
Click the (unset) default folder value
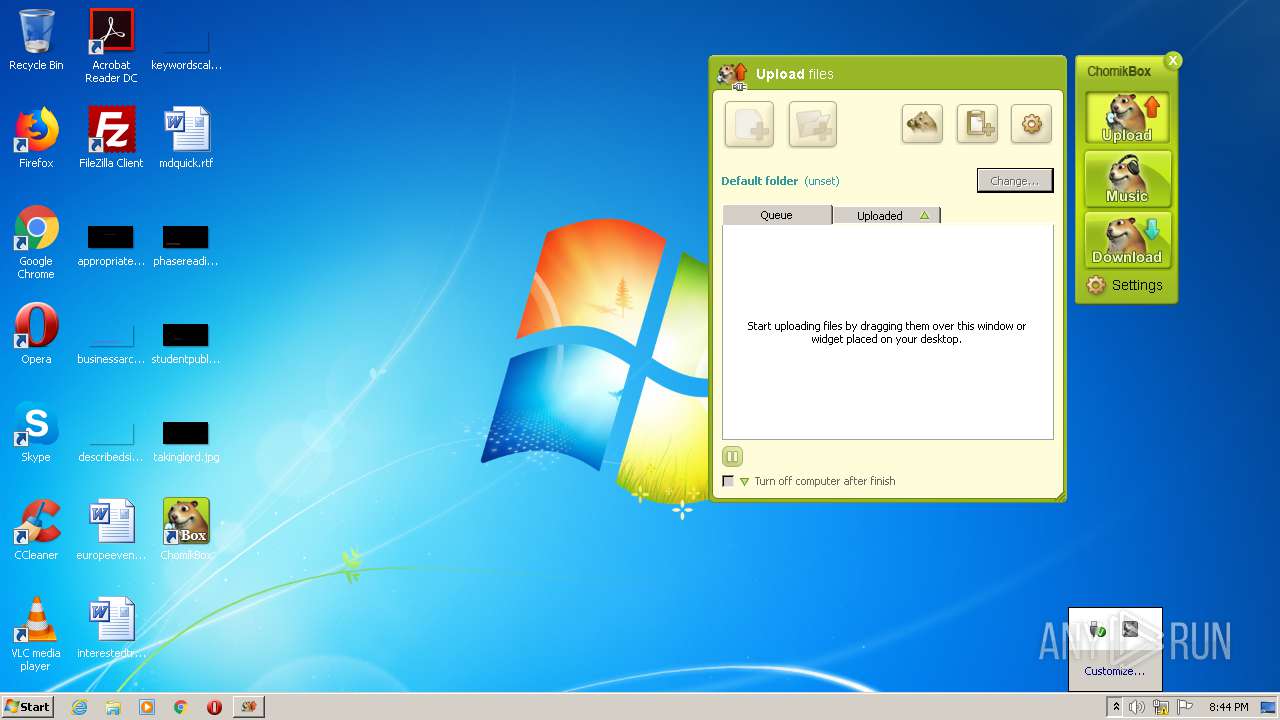coord(822,181)
